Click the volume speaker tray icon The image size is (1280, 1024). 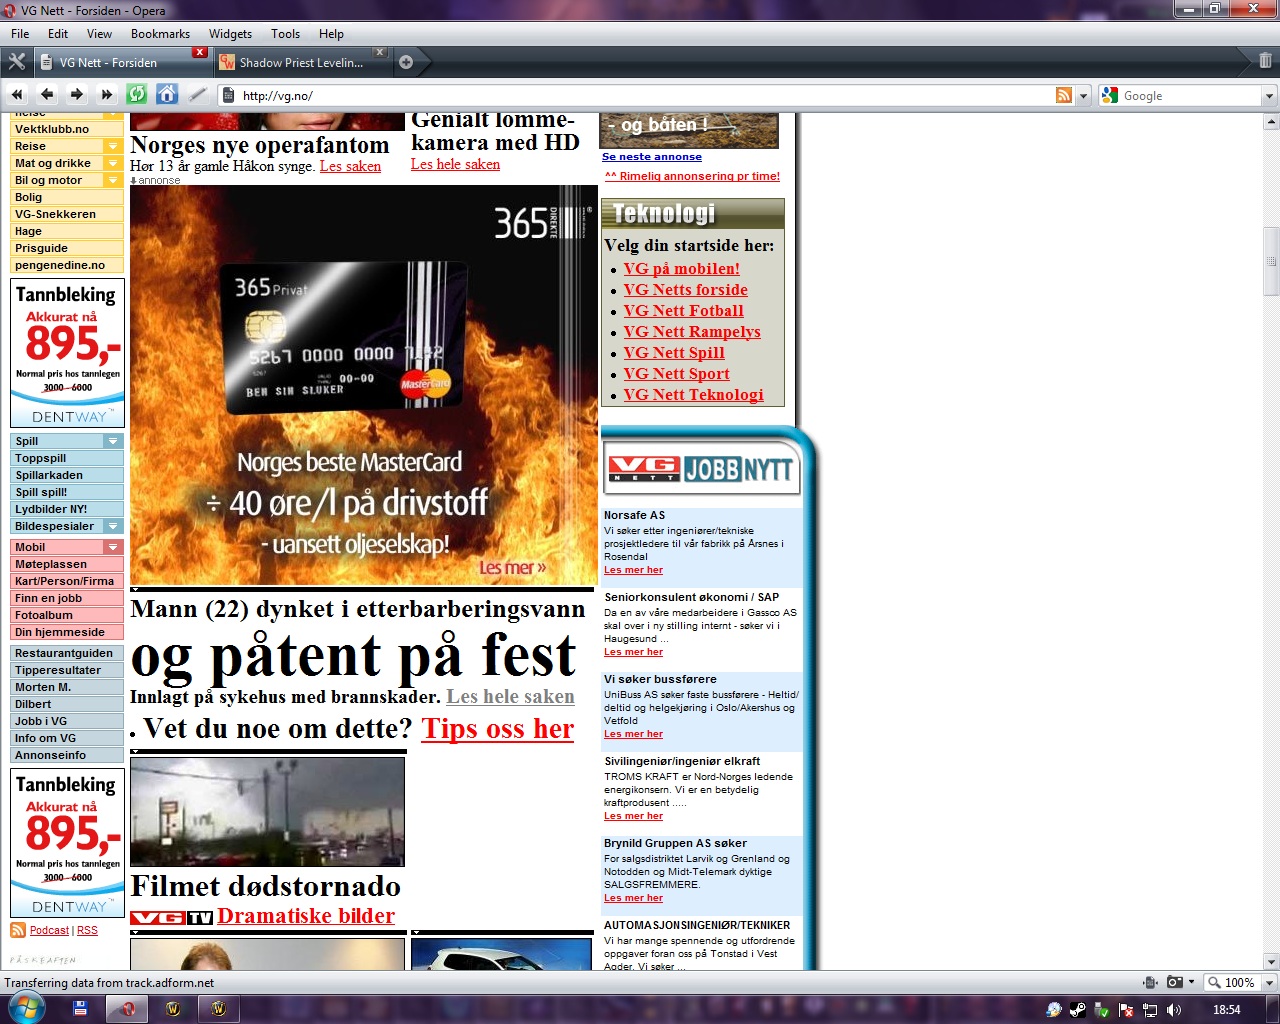pyautogui.click(x=1174, y=1010)
